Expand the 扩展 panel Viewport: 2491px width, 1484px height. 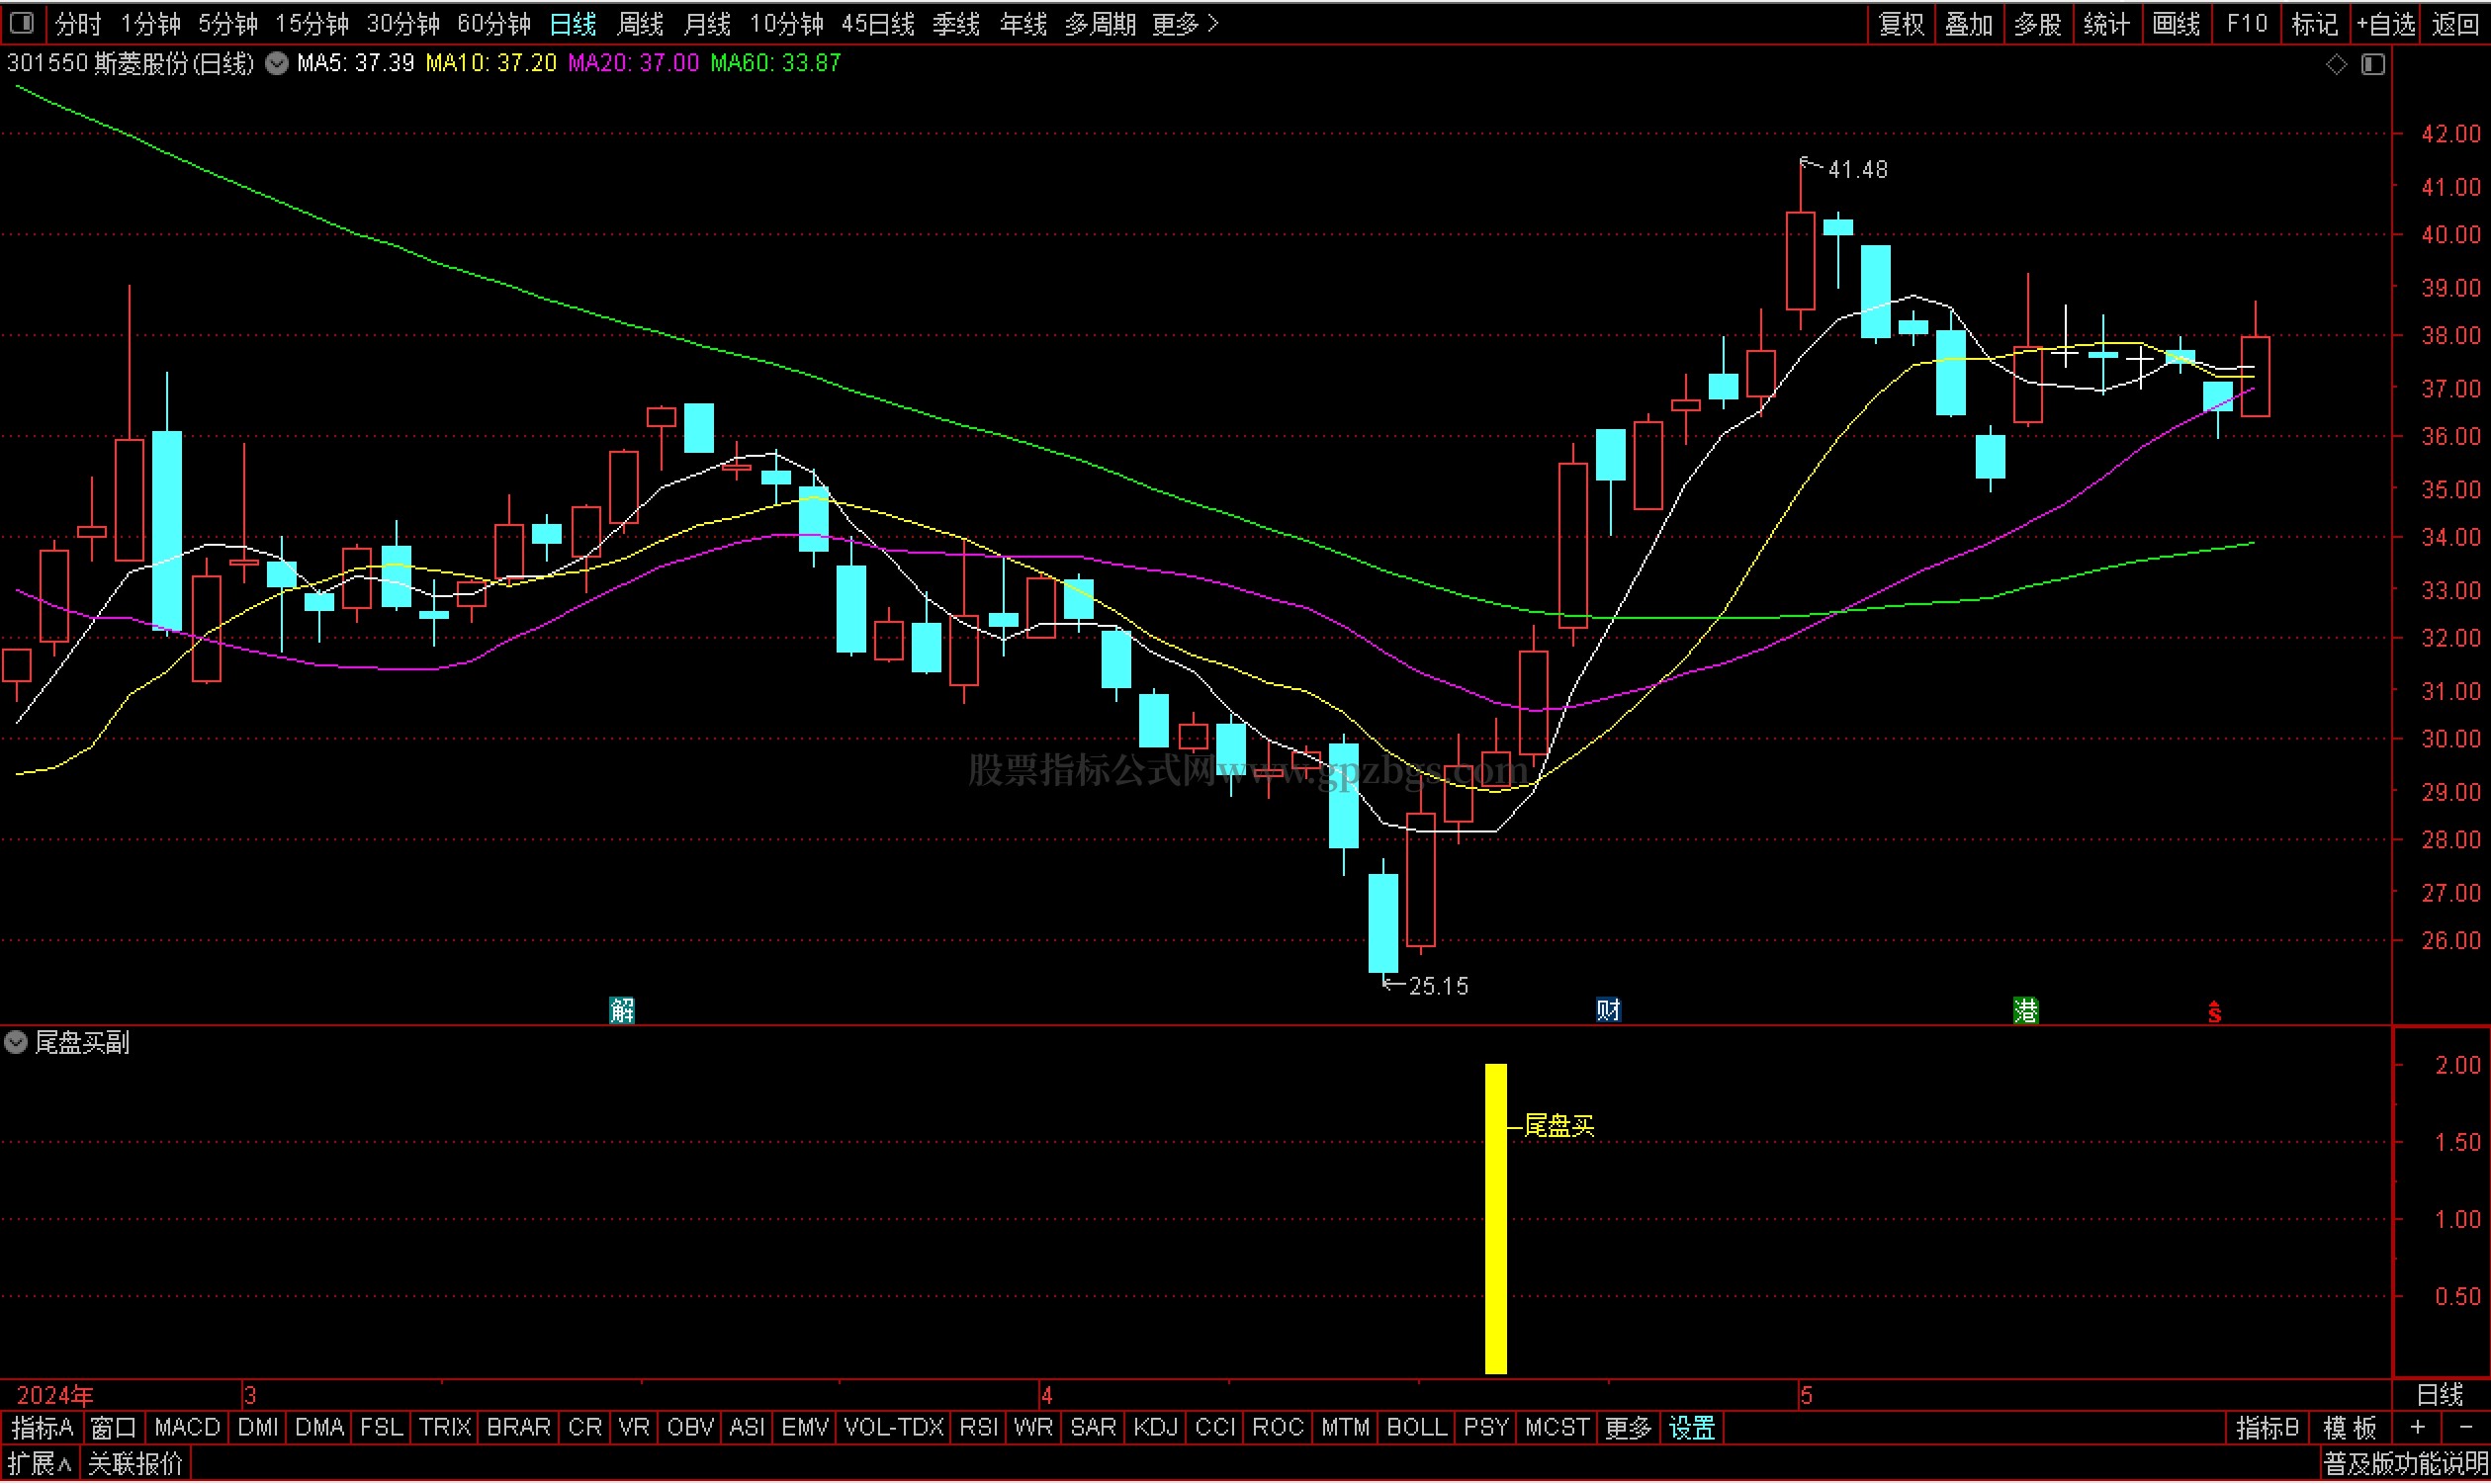(39, 1465)
